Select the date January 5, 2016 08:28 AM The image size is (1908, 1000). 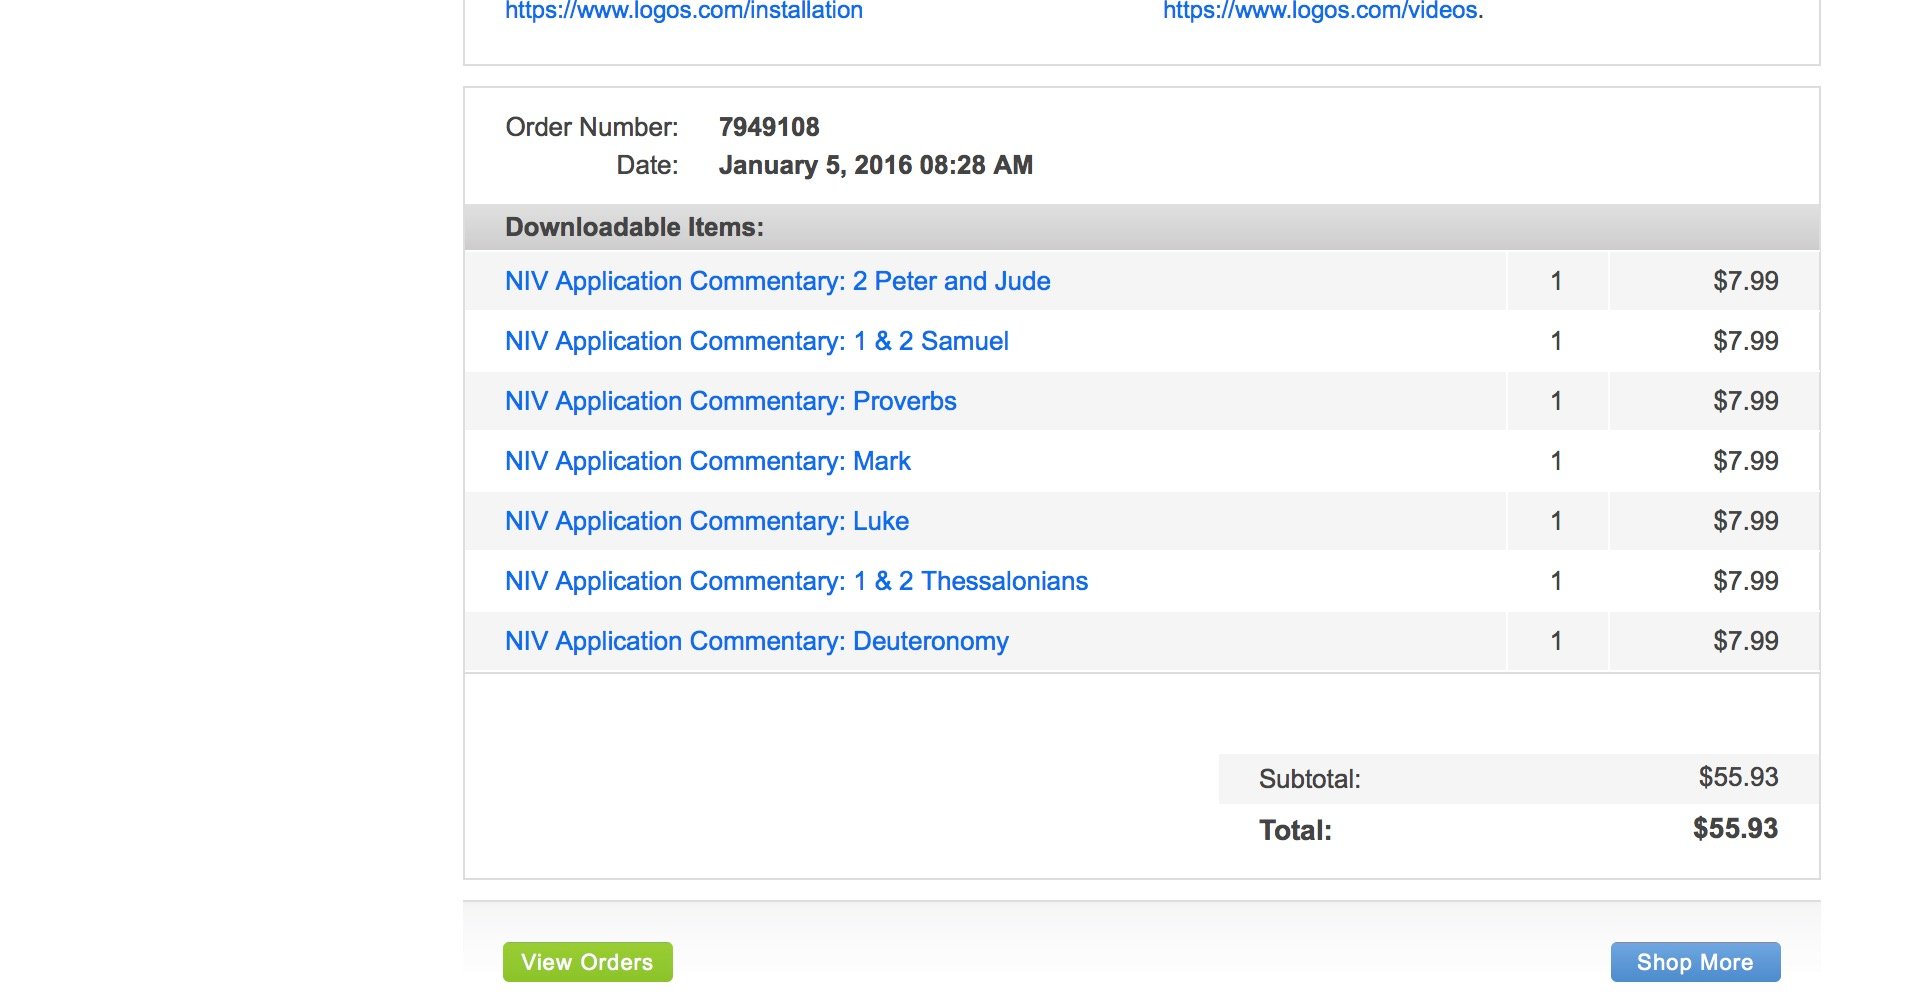[x=875, y=165]
